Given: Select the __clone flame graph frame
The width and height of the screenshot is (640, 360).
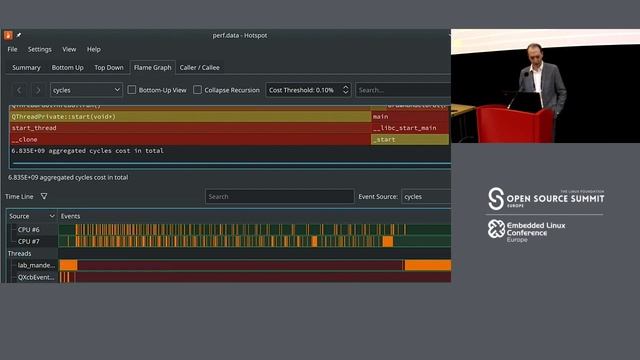Looking at the screenshot, I should [190, 140].
